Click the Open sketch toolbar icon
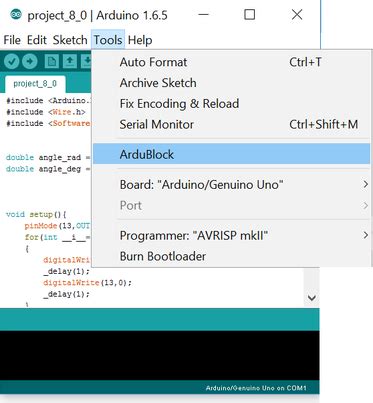Image resolution: width=373 pixels, height=403 pixels. 70,61
